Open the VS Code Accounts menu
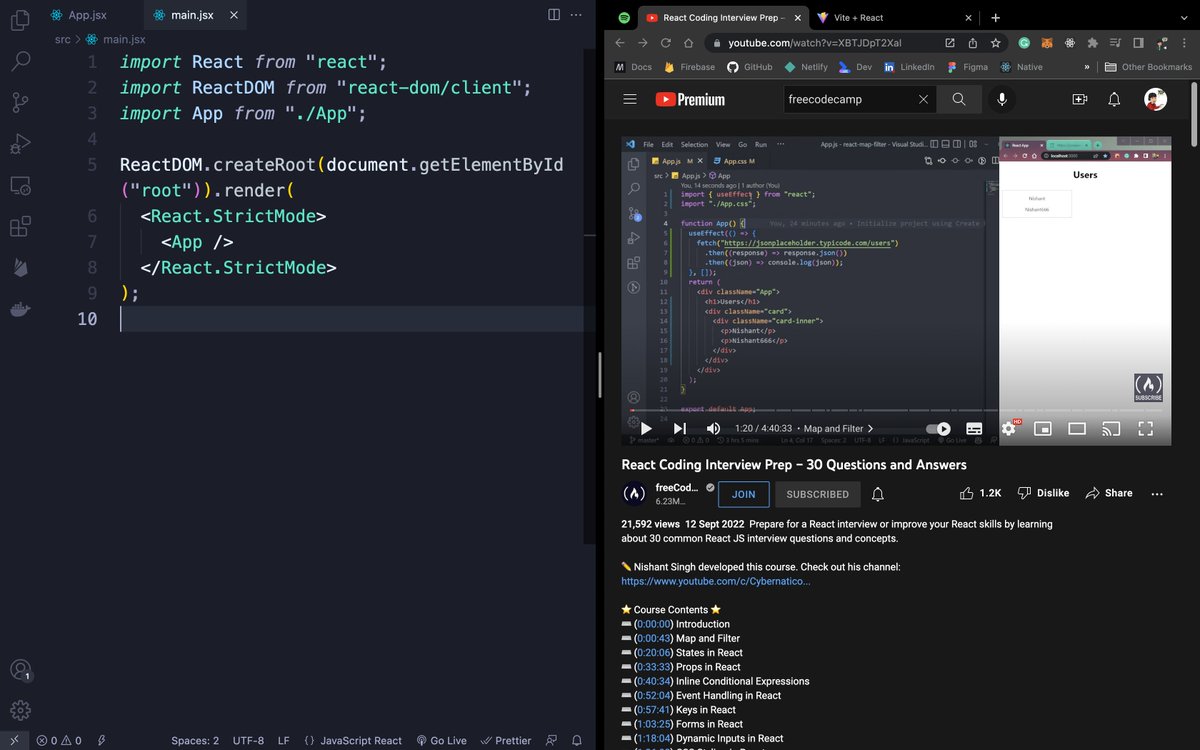The image size is (1200, 750). (x=19, y=670)
